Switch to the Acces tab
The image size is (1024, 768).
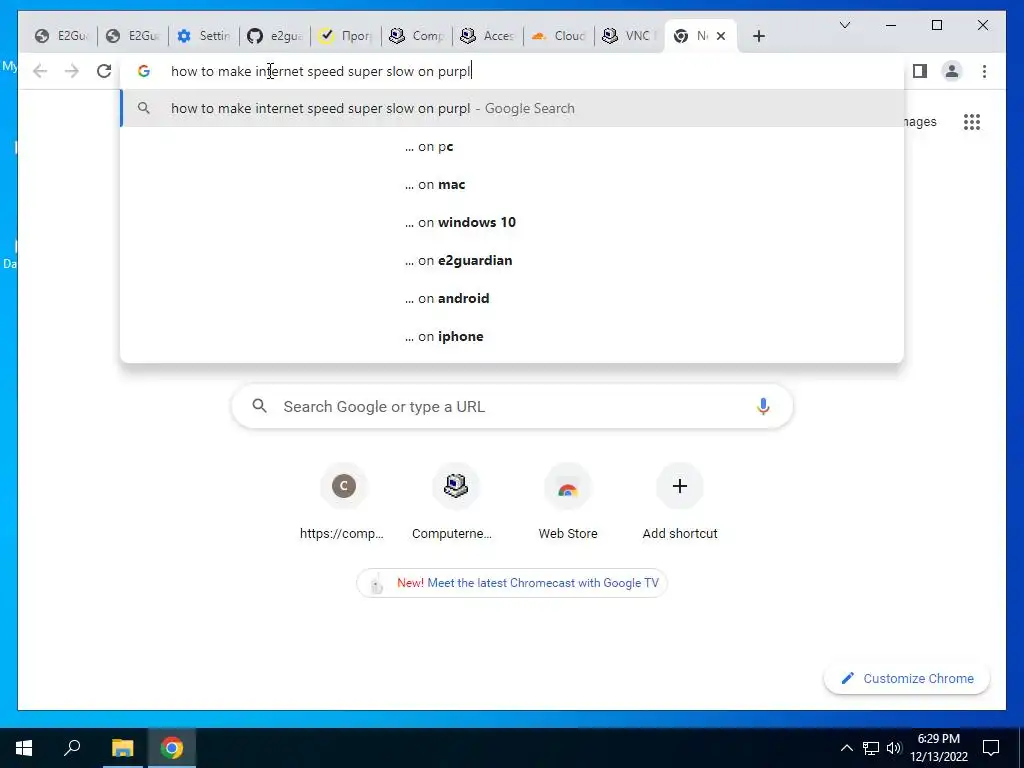click(x=488, y=36)
